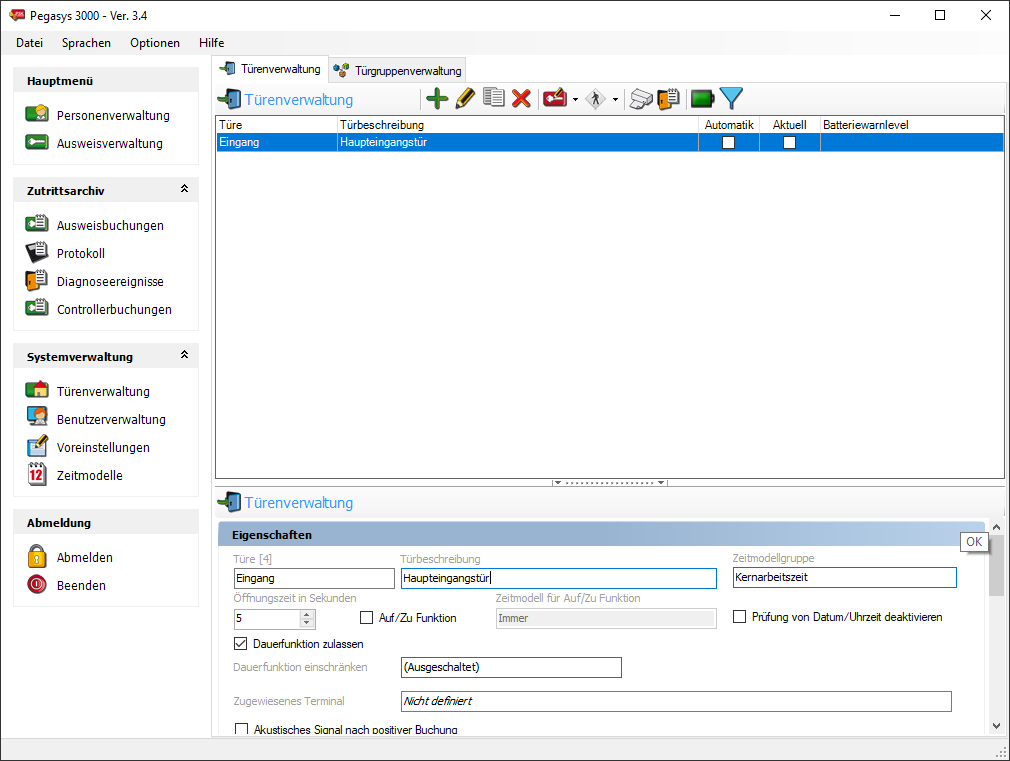Collapse the Systemverwaltung section

pos(183,354)
